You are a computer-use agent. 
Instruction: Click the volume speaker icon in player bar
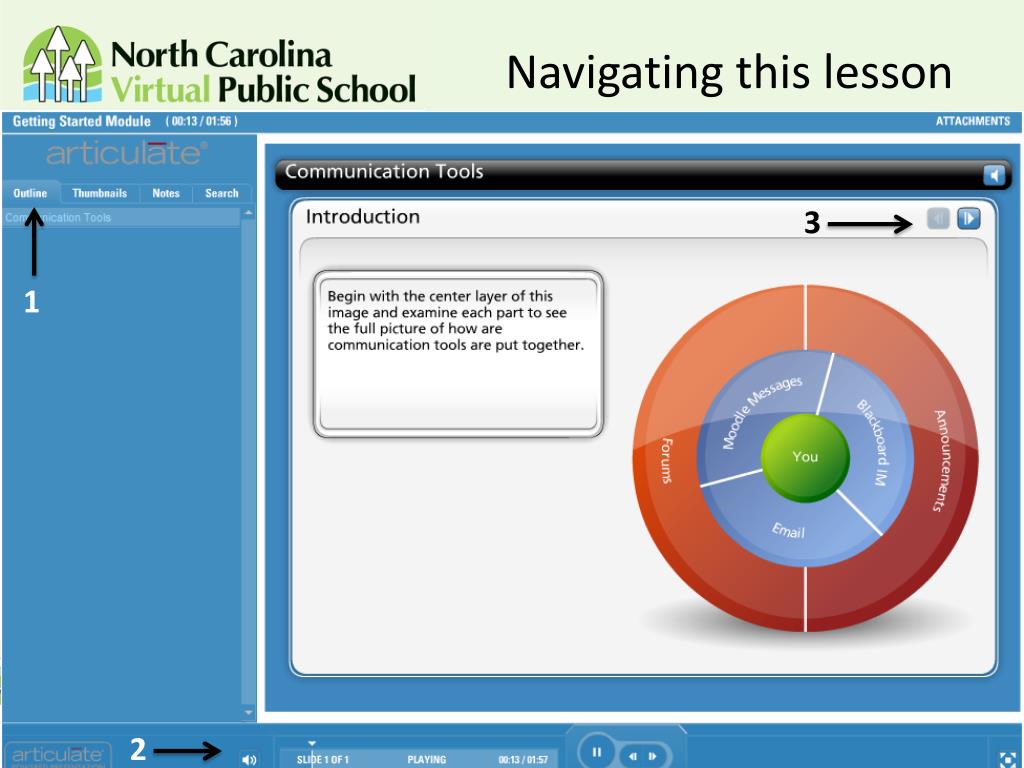point(249,760)
